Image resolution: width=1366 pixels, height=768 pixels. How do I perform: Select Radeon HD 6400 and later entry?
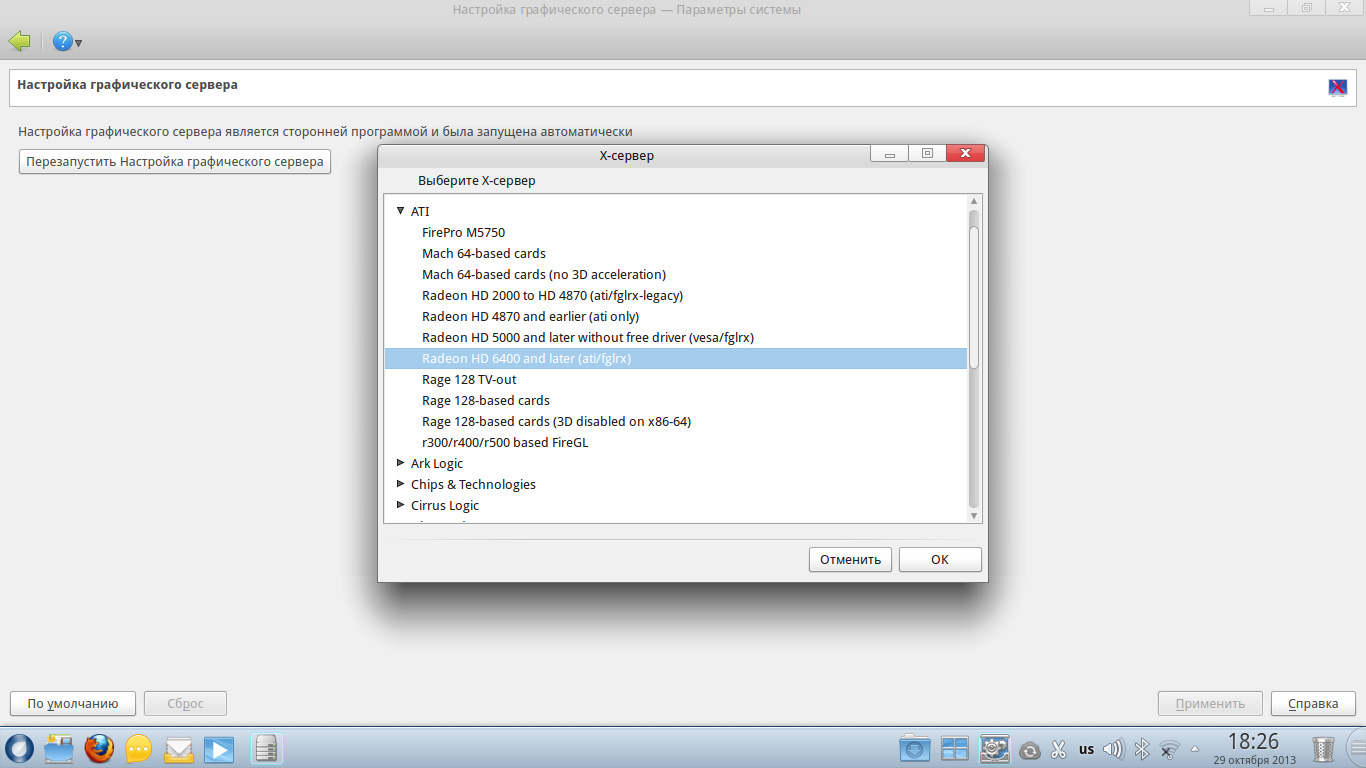point(676,358)
